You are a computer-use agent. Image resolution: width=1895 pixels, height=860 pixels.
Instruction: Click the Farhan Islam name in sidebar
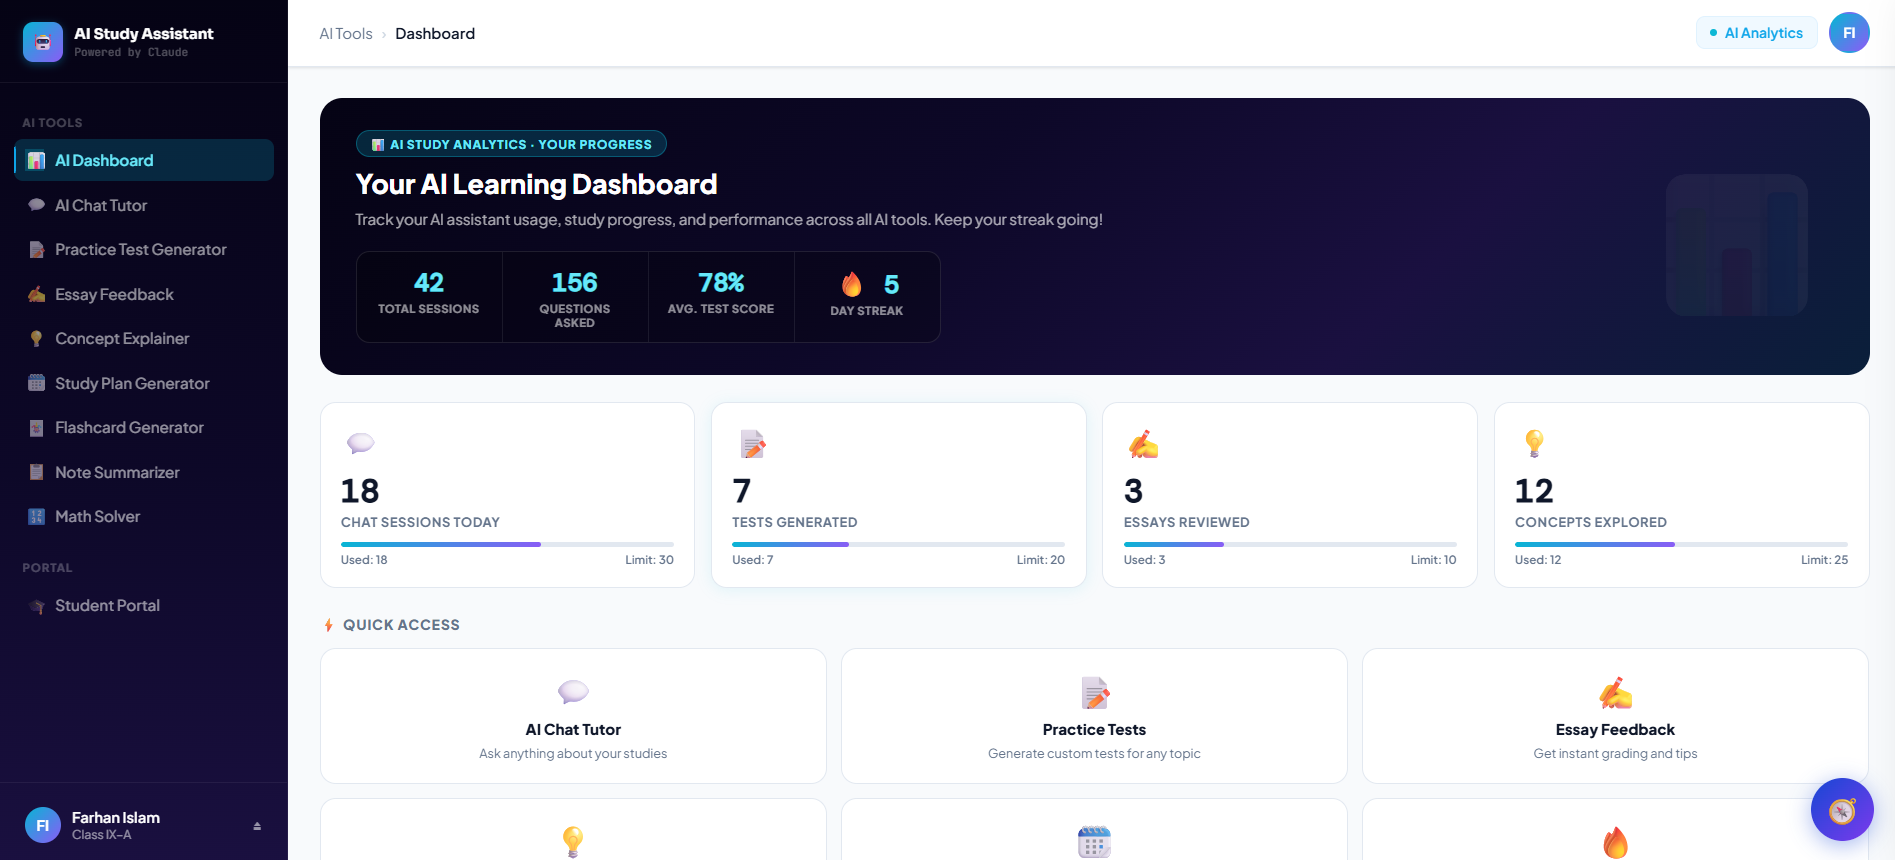pos(116,818)
